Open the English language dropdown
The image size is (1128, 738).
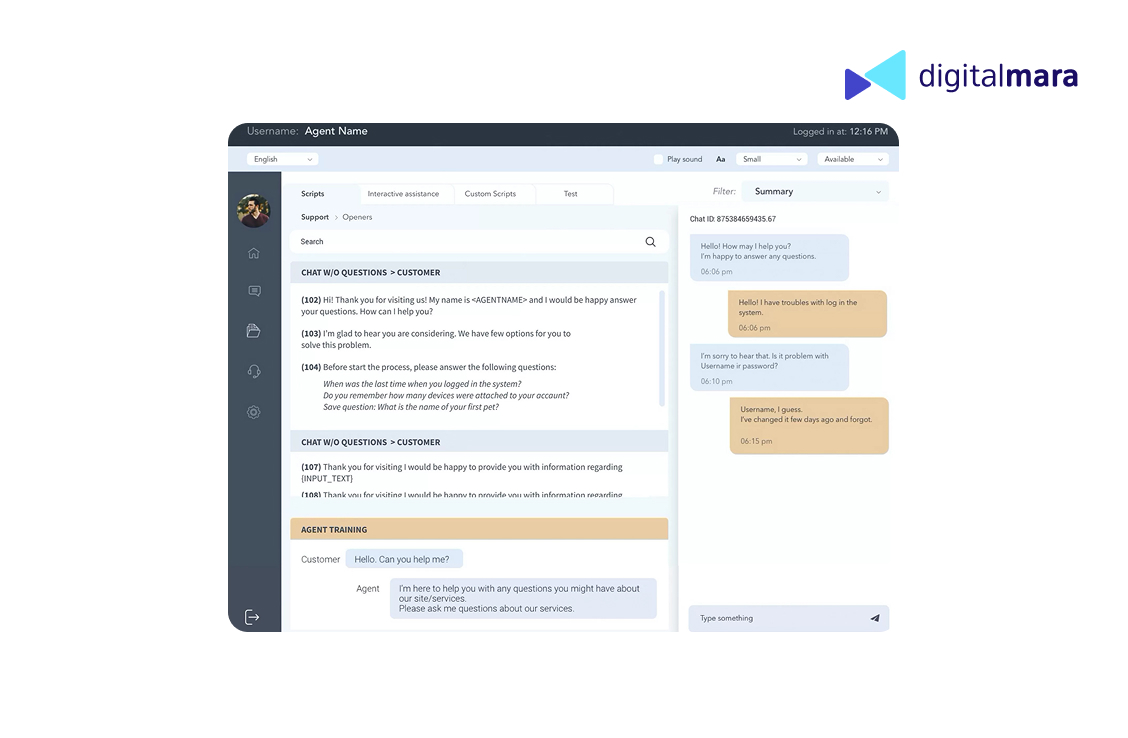click(x=283, y=159)
